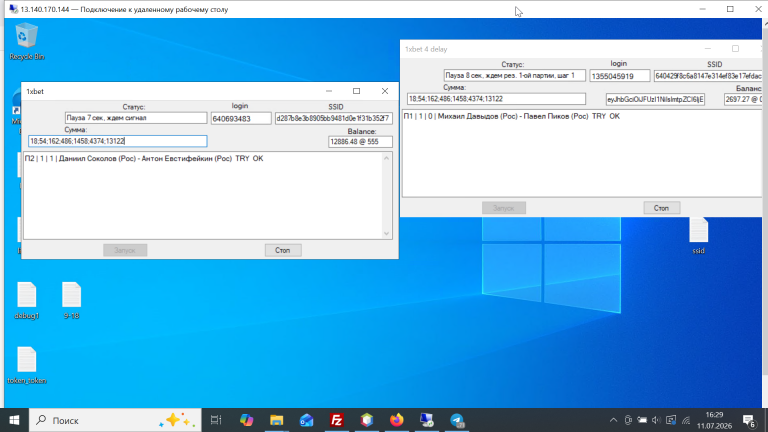Open the volume control in system tray

coord(656,420)
